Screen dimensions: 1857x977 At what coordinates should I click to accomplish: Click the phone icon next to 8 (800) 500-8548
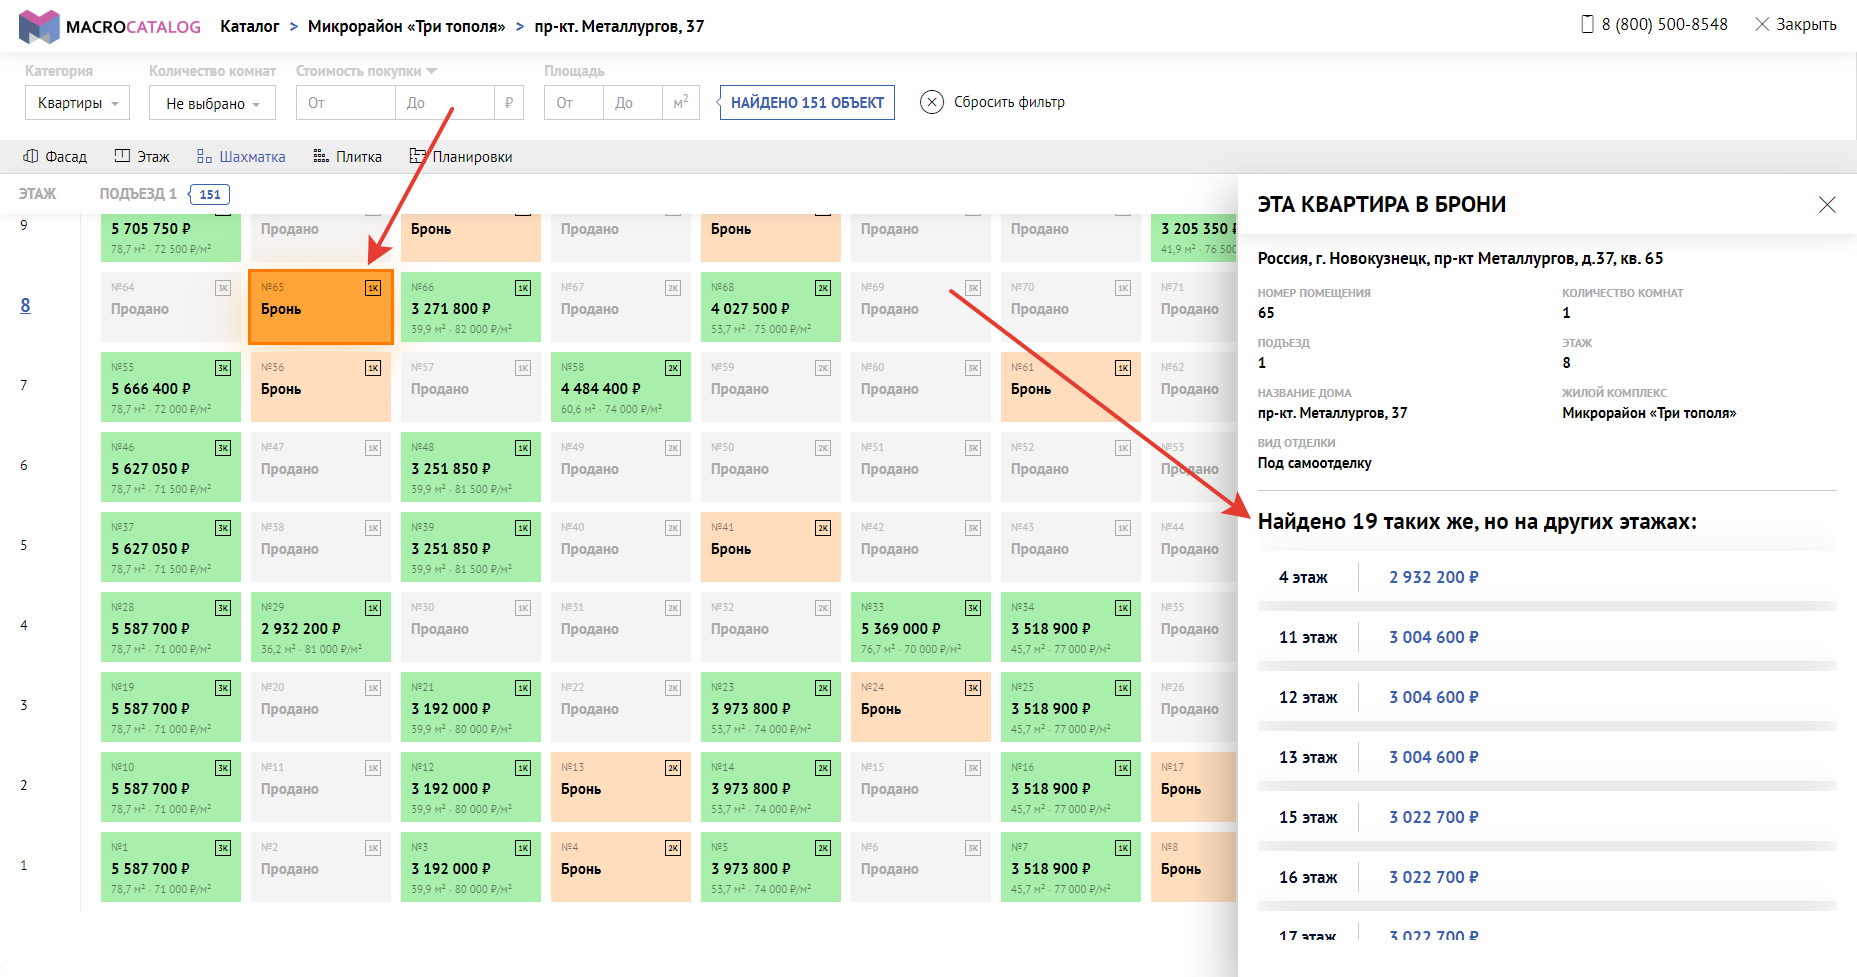(1587, 24)
